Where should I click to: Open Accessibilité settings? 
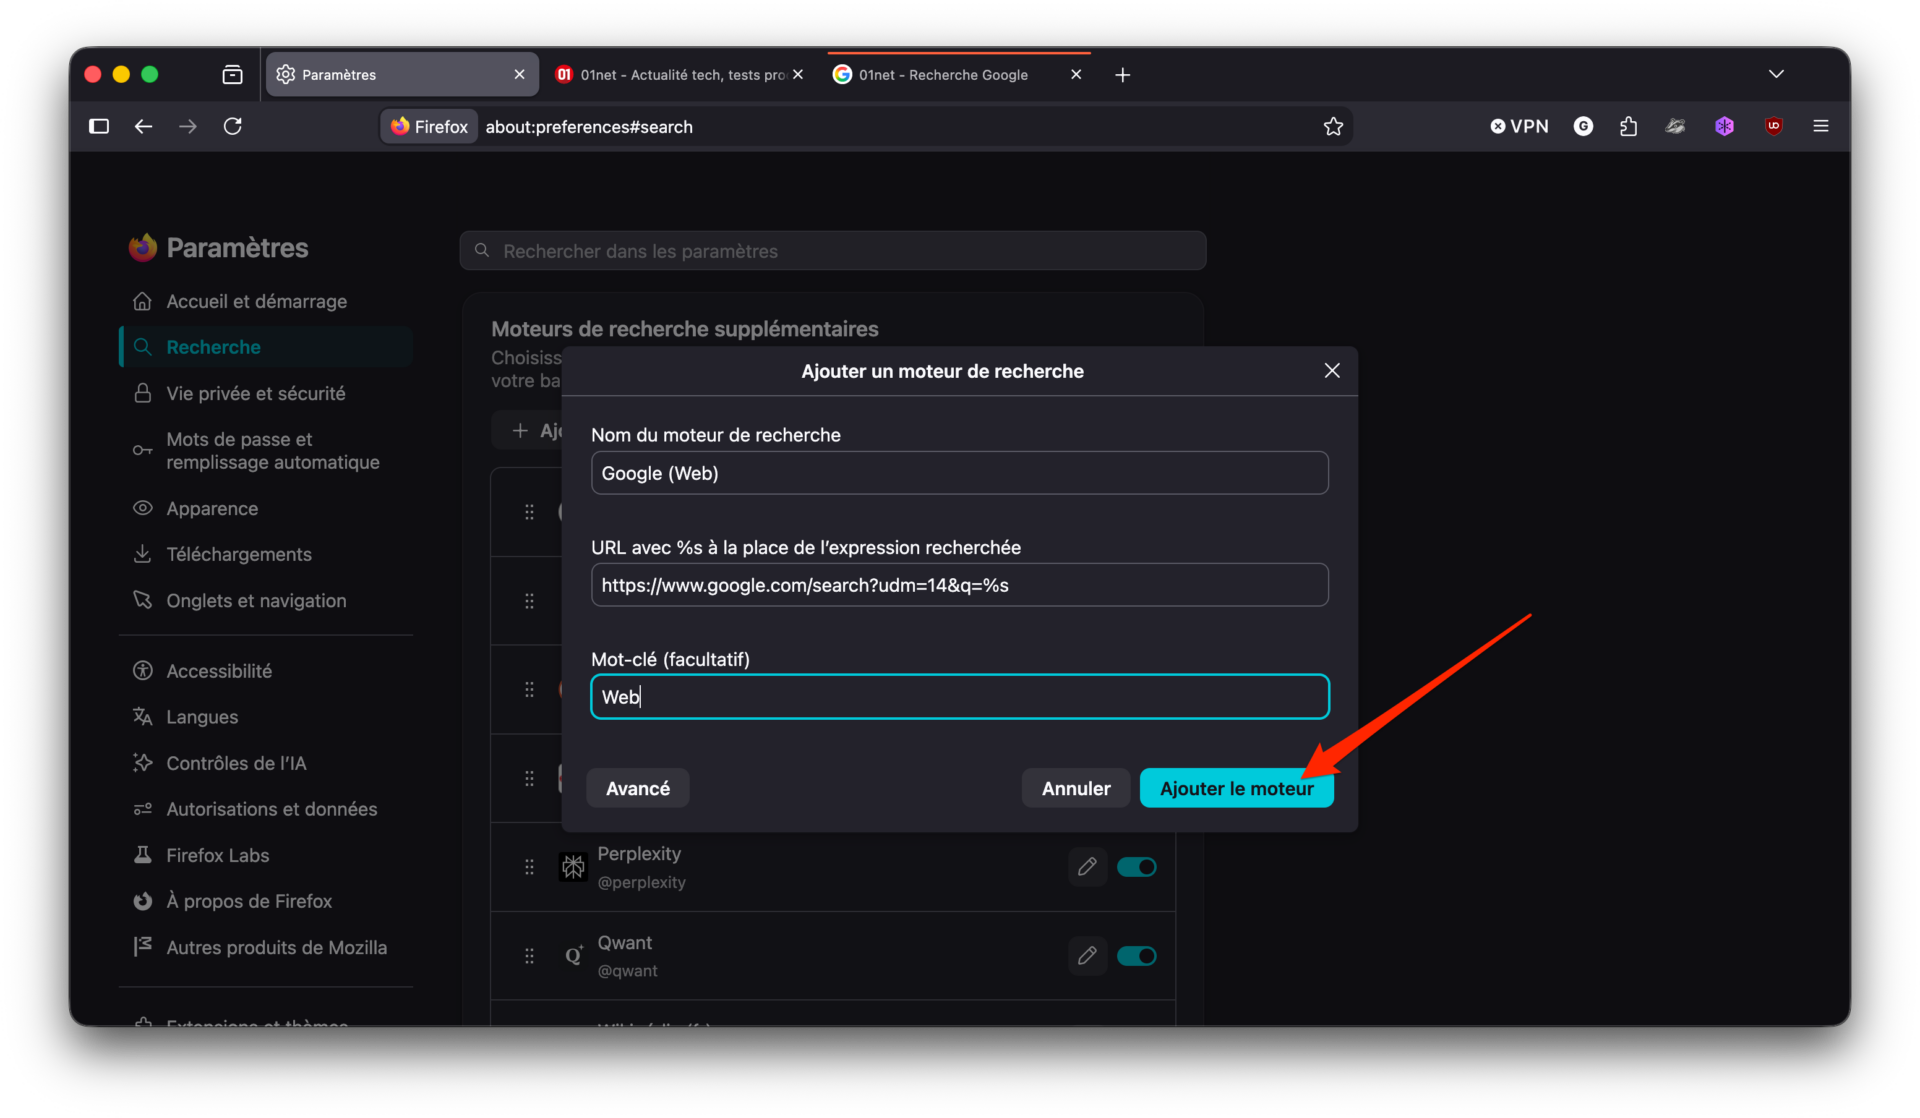(265, 671)
